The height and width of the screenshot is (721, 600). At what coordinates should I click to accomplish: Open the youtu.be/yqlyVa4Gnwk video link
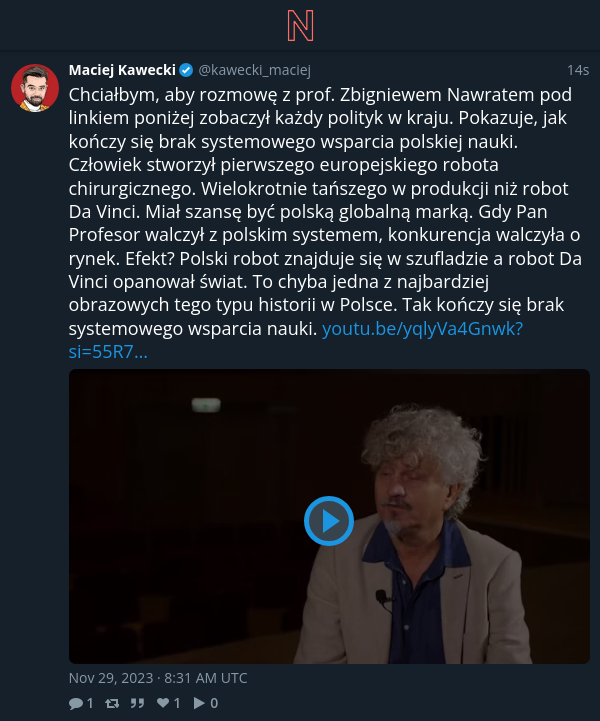click(x=296, y=340)
